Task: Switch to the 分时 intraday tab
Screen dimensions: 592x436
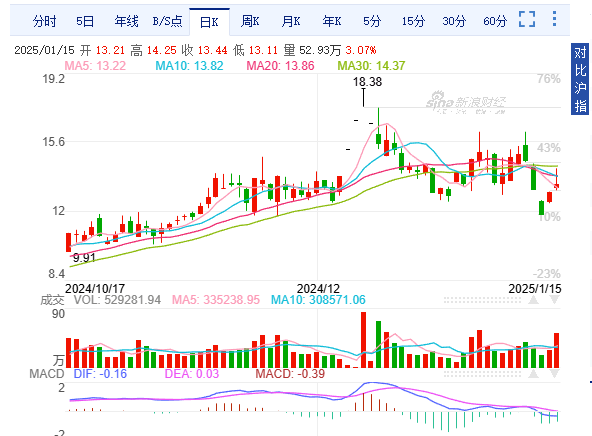Action: coord(44,21)
